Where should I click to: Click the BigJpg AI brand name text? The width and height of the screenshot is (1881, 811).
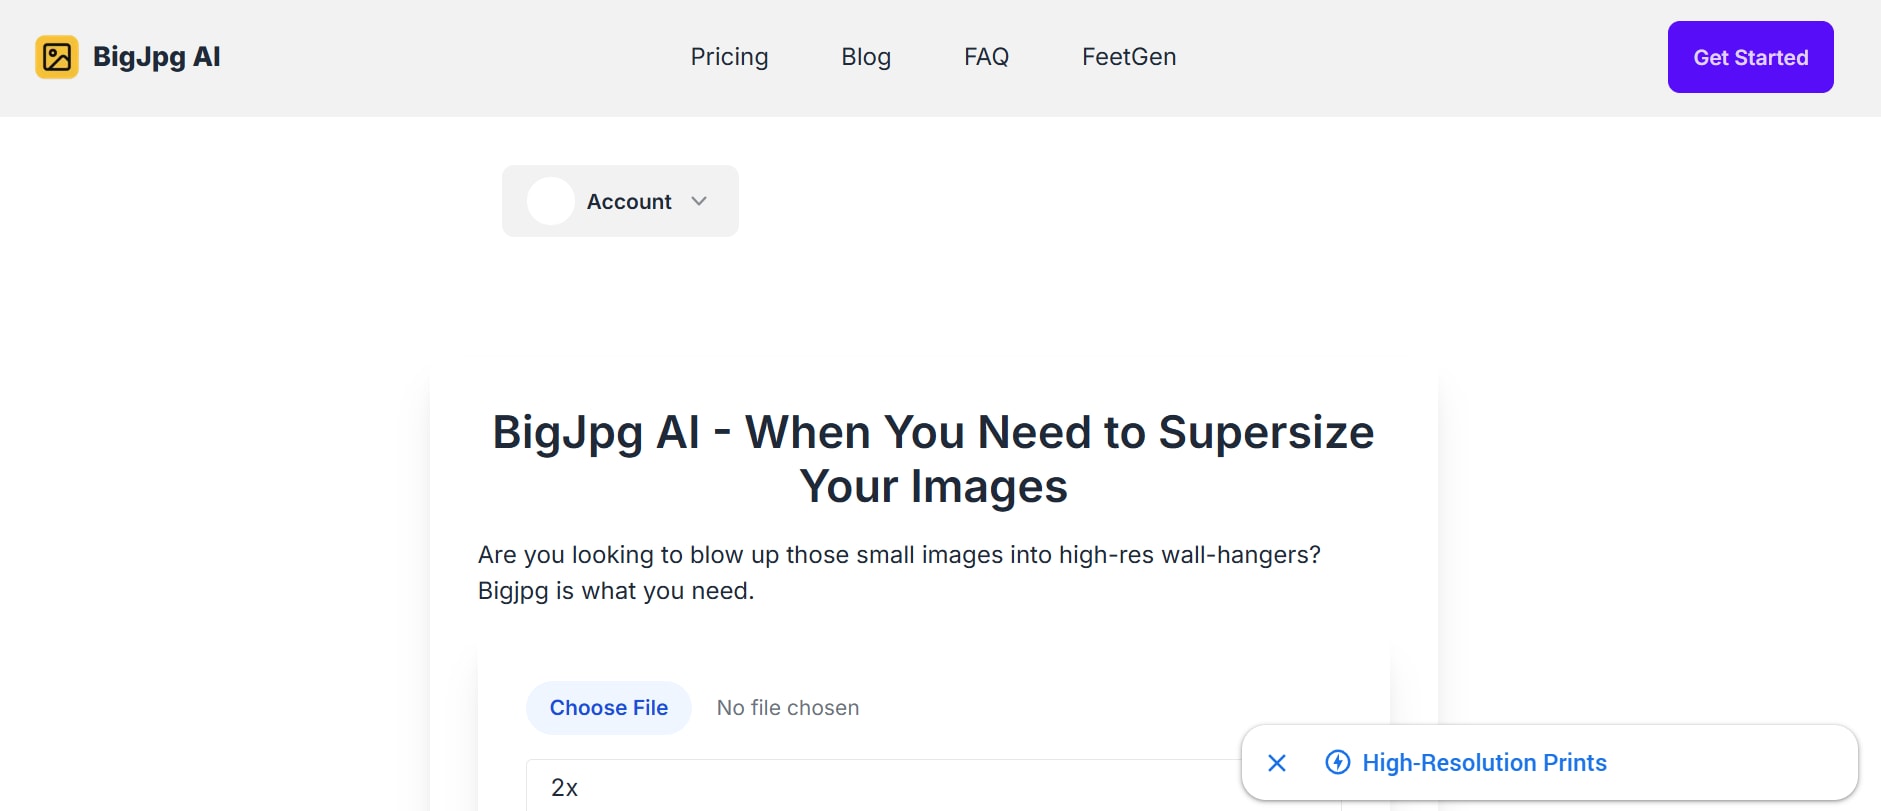(157, 57)
